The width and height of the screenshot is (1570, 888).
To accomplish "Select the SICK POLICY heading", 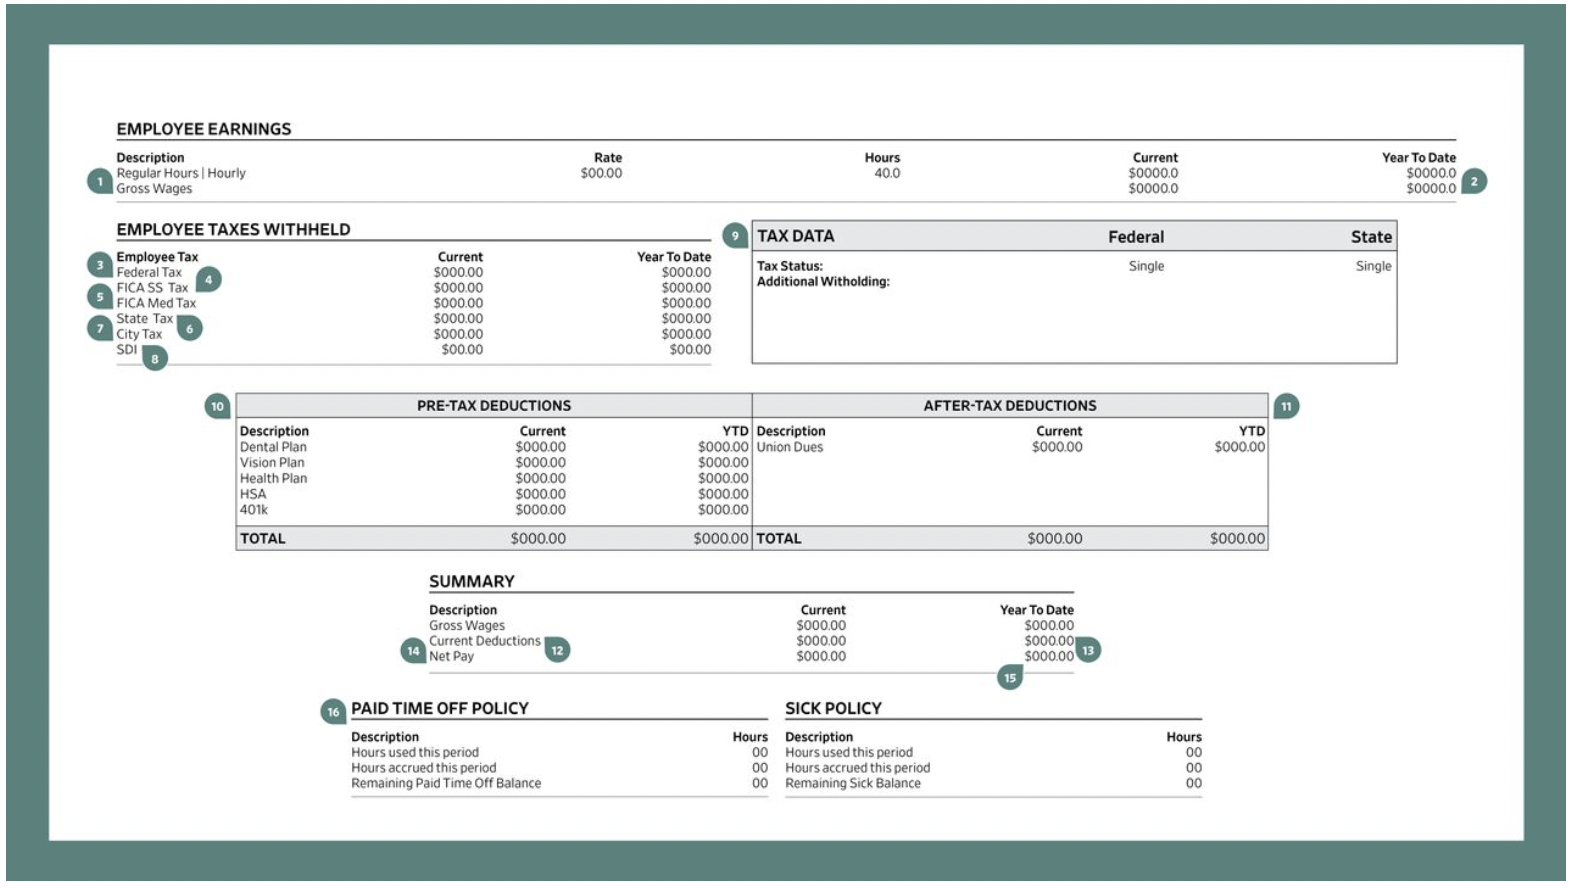I will click(833, 708).
